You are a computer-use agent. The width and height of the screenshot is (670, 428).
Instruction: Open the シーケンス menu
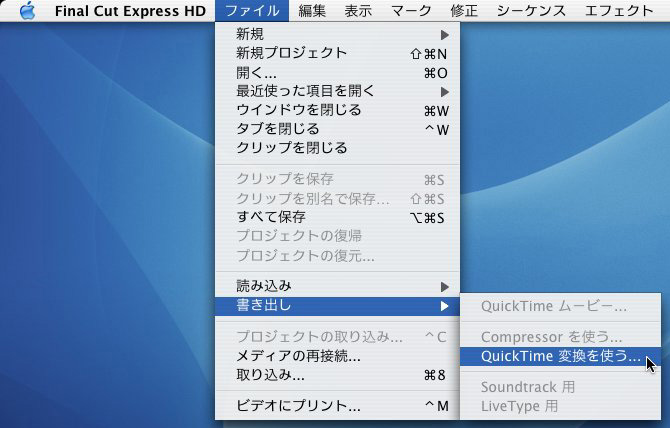[531, 11]
